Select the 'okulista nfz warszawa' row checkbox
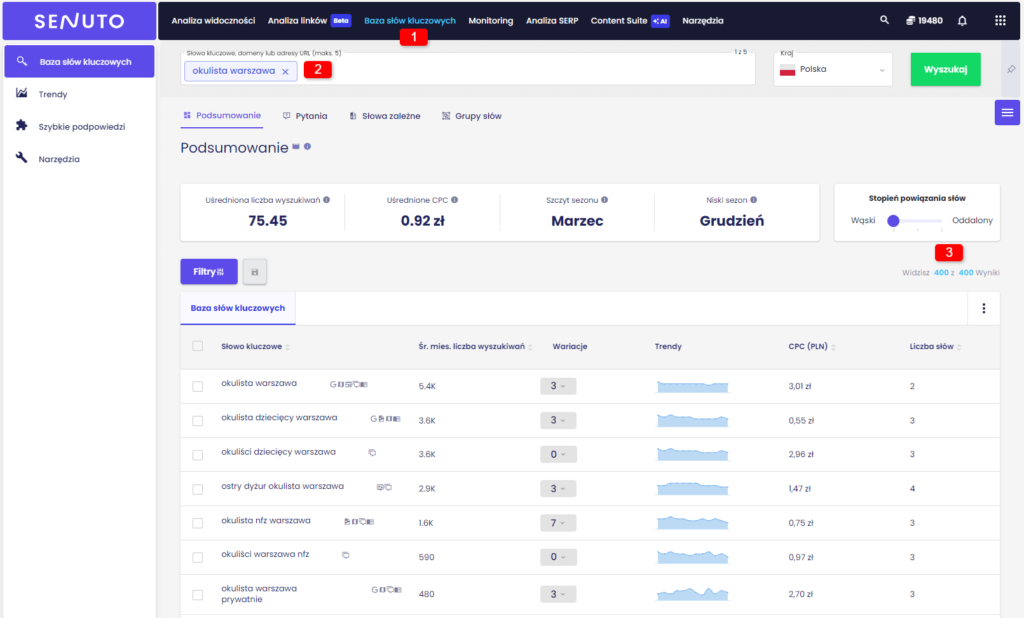The width and height of the screenshot is (1024, 618). (x=198, y=522)
